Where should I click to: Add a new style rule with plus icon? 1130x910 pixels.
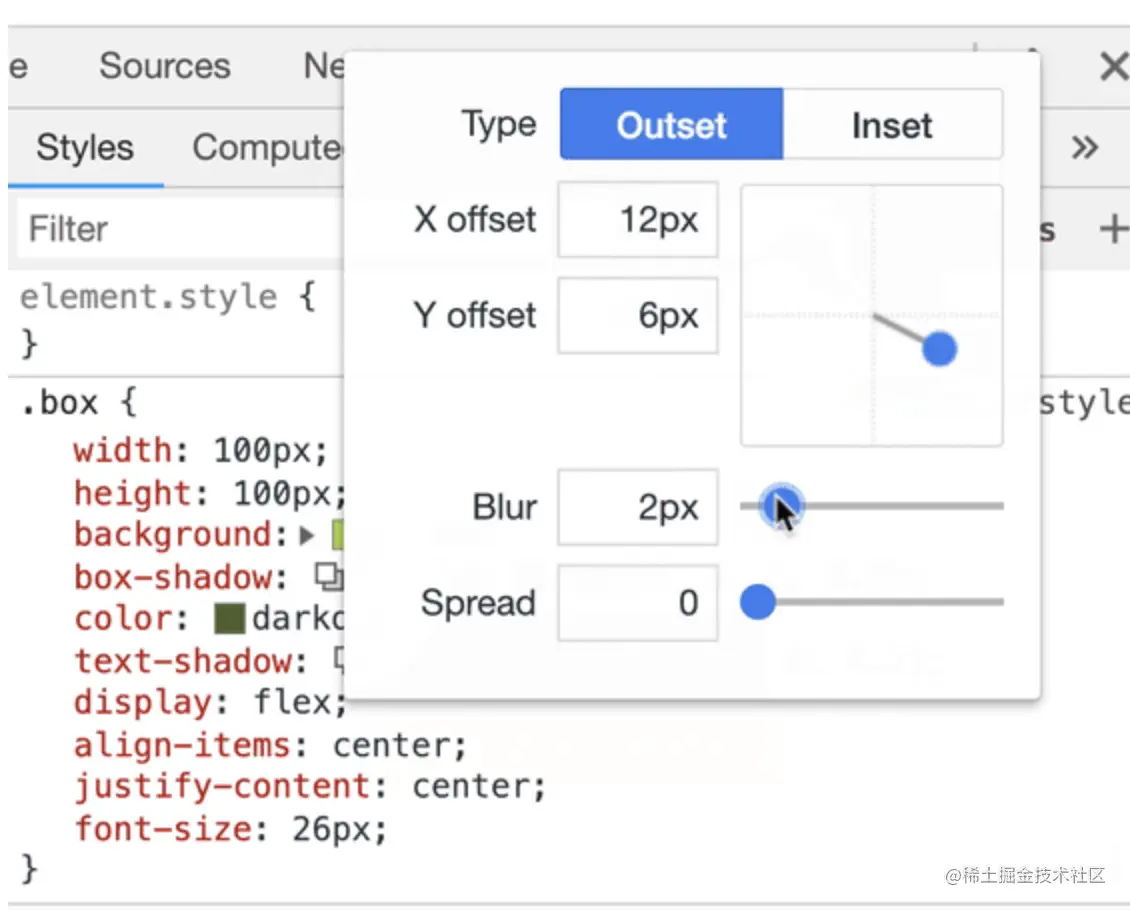1113,229
